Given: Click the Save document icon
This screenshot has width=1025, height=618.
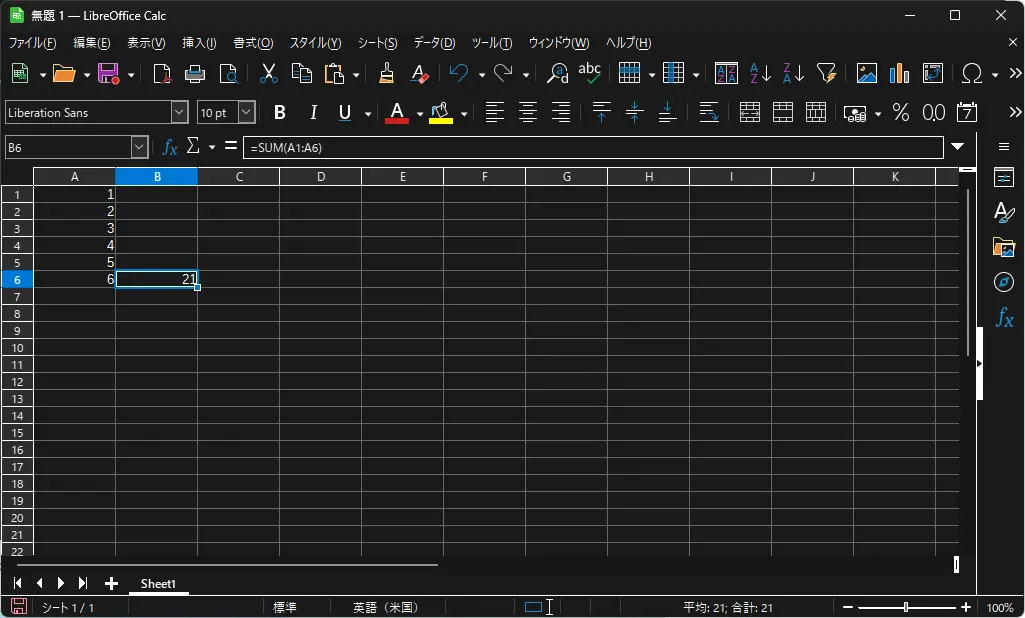Looking at the screenshot, I should (x=108, y=73).
